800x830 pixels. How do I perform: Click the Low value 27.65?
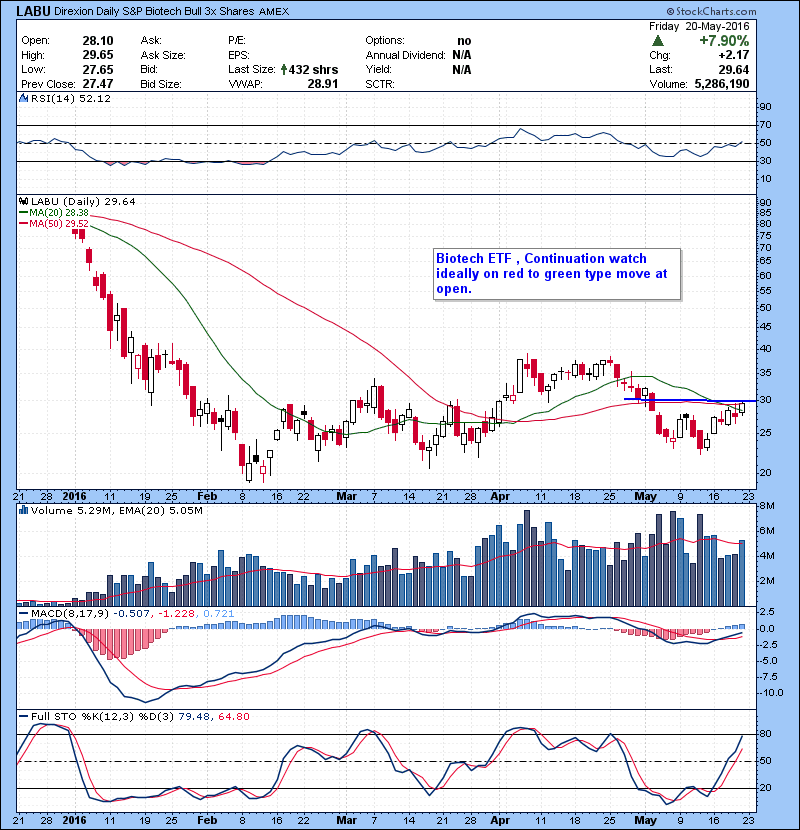97,69
